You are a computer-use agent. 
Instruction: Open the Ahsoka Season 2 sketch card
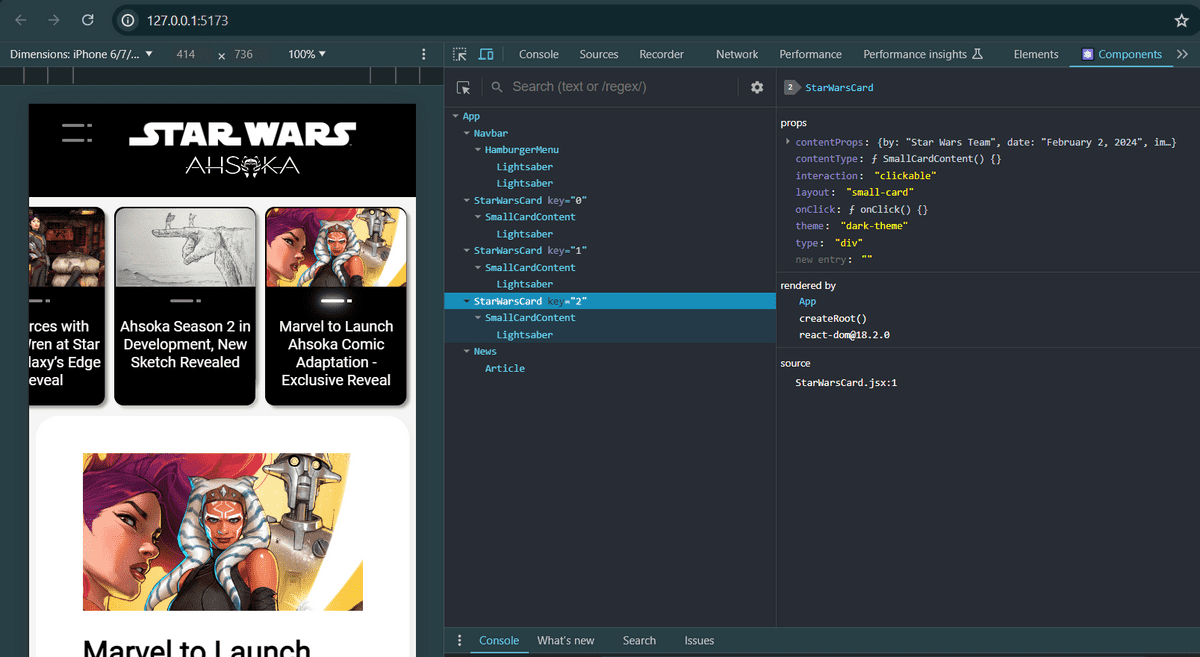coord(185,306)
